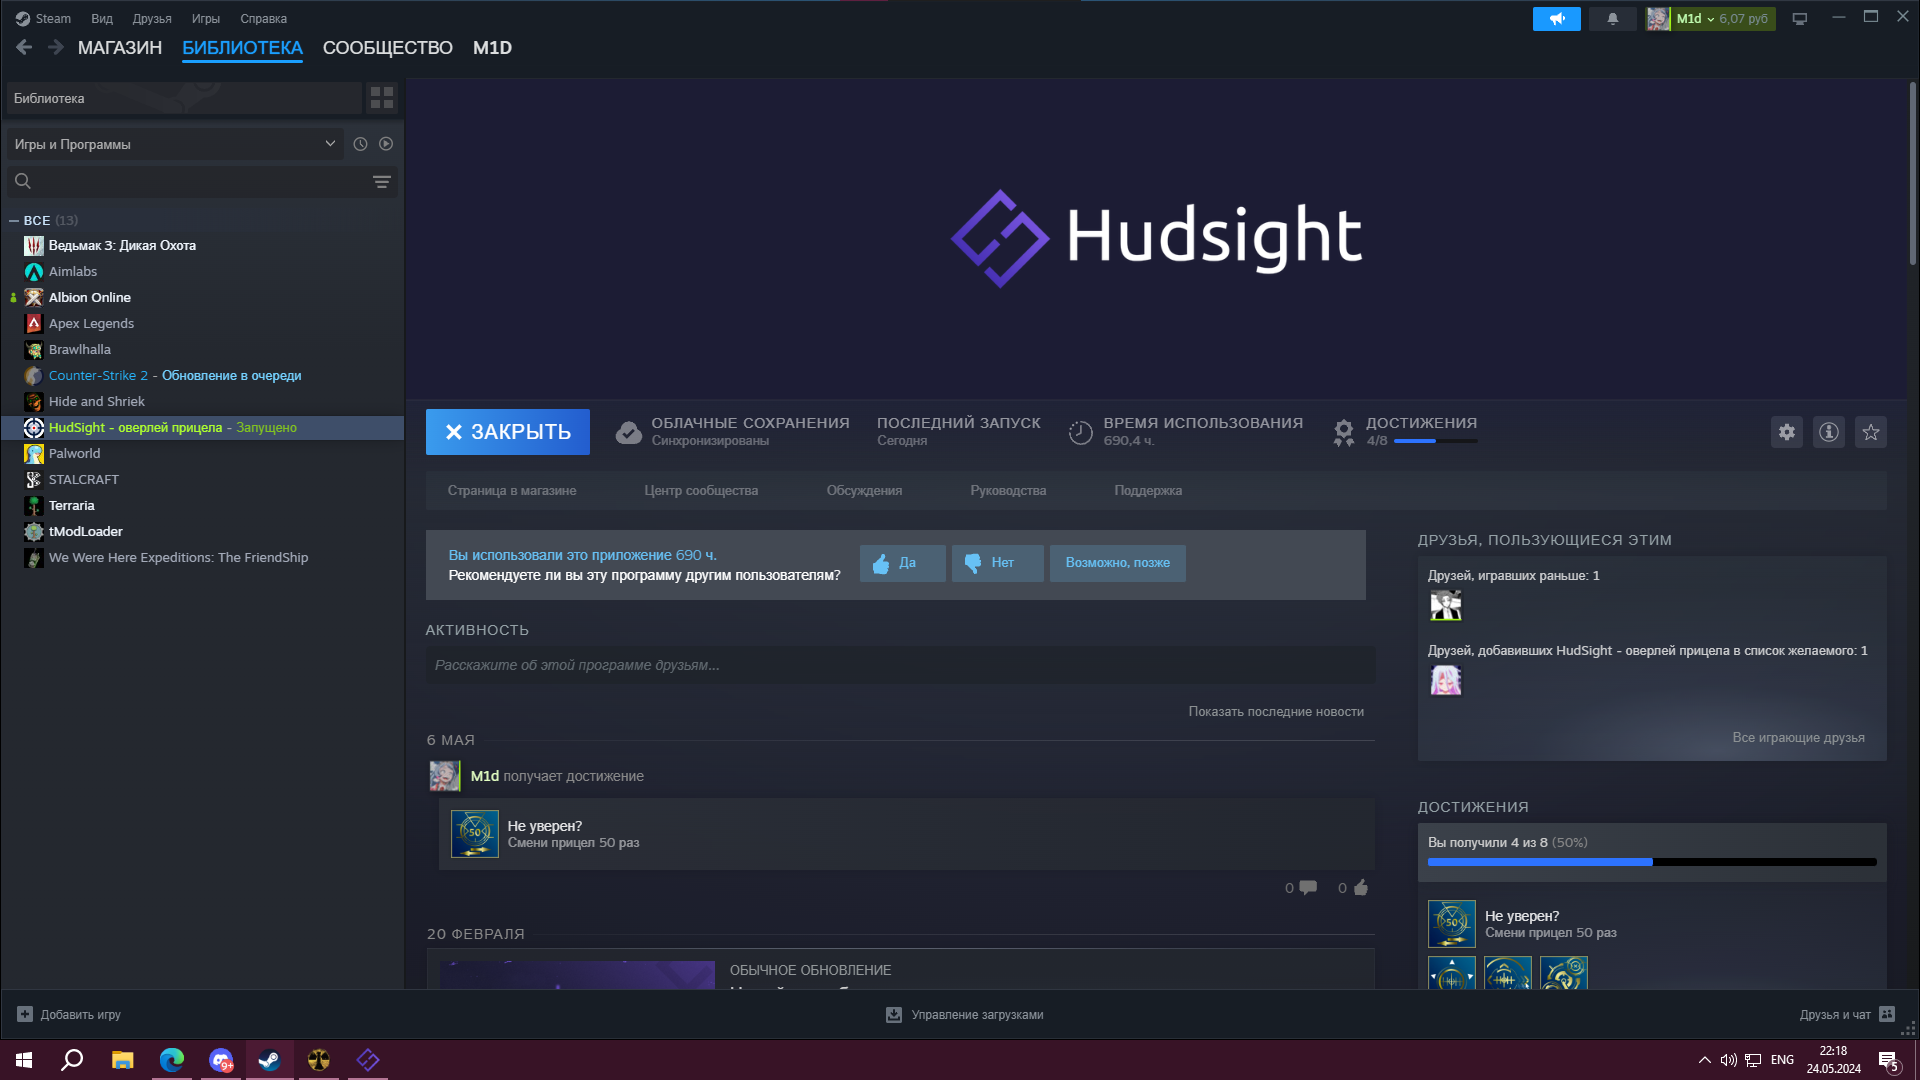
Task: Open Справка menu
Action: tap(263, 19)
